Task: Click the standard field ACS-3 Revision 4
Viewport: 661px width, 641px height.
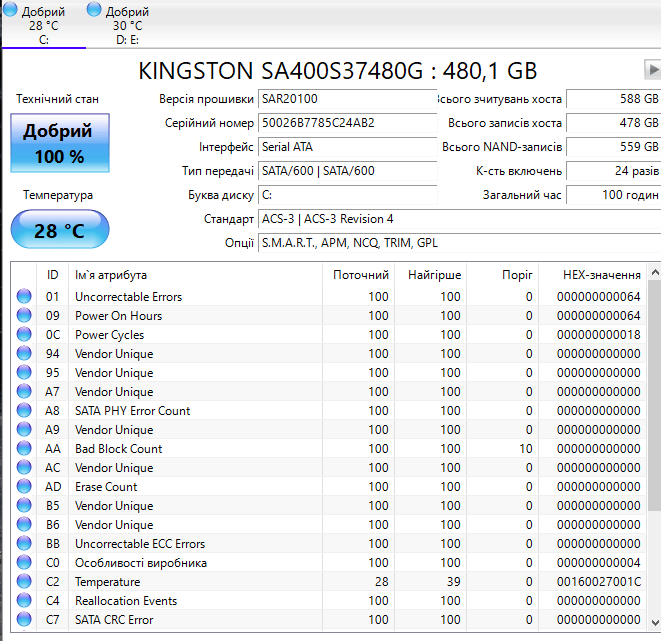Action: (x=459, y=219)
